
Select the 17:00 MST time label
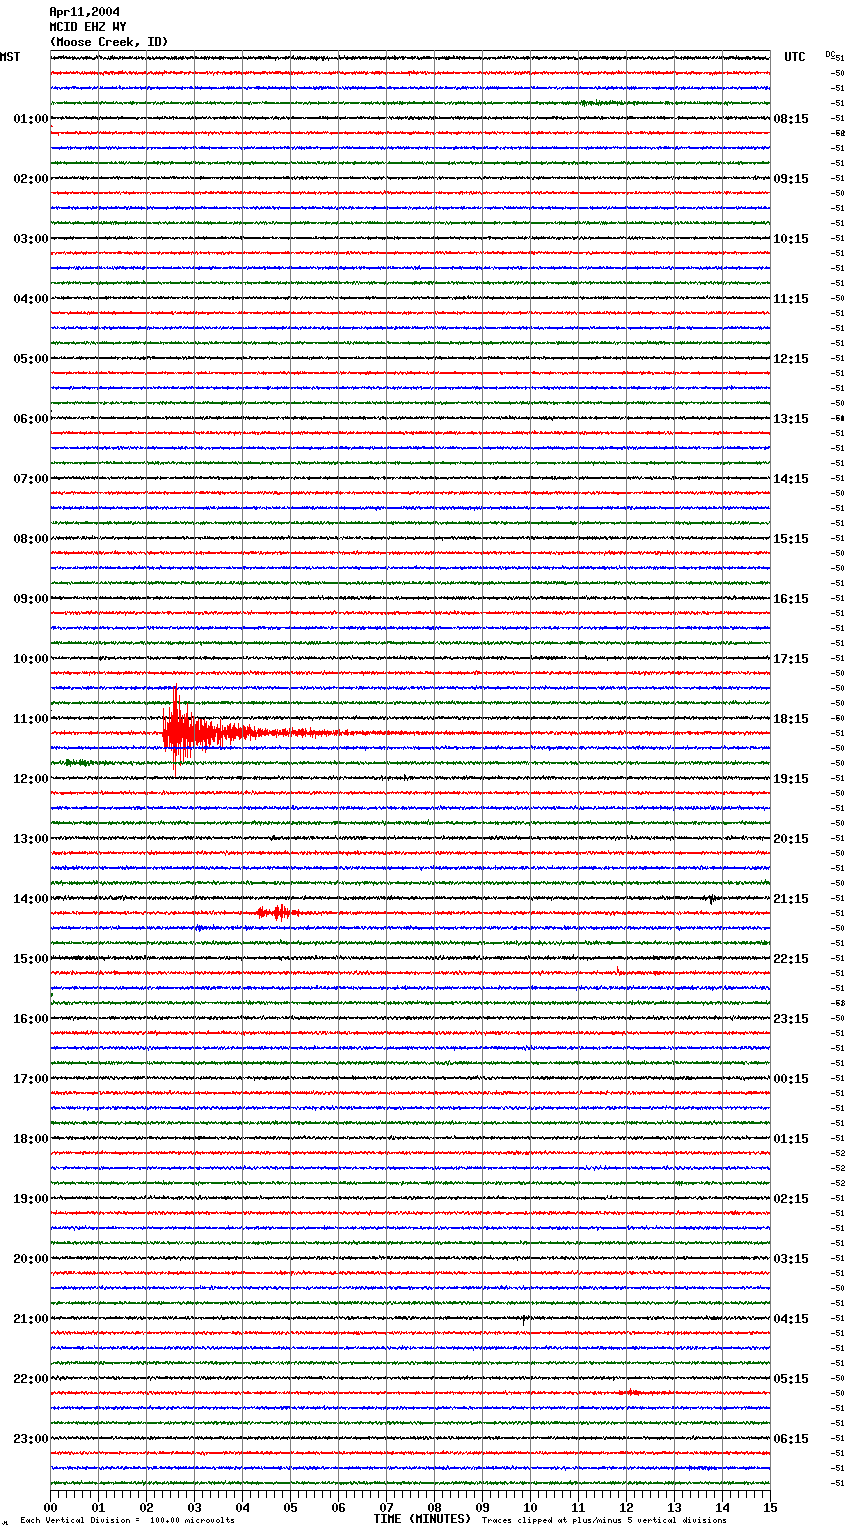point(31,1079)
